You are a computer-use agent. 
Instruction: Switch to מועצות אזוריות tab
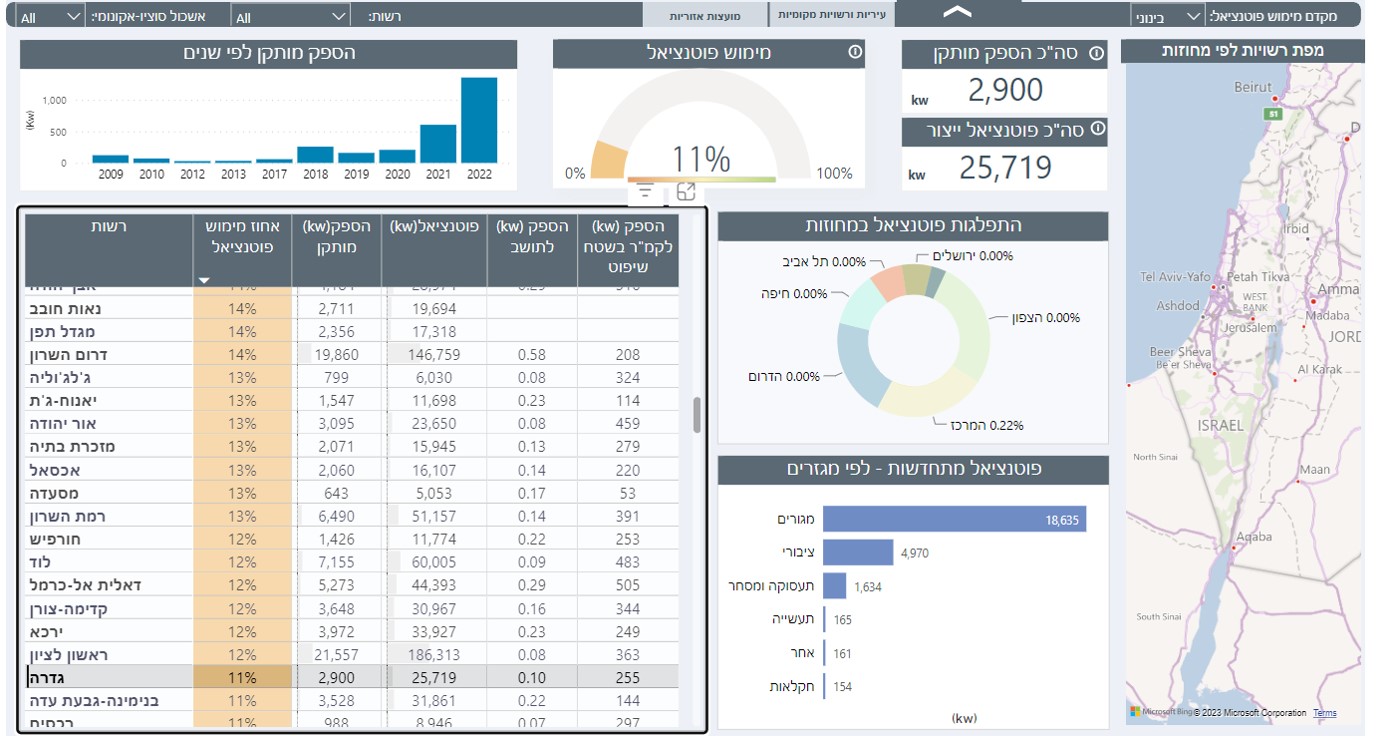pyautogui.click(x=704, y=17)
